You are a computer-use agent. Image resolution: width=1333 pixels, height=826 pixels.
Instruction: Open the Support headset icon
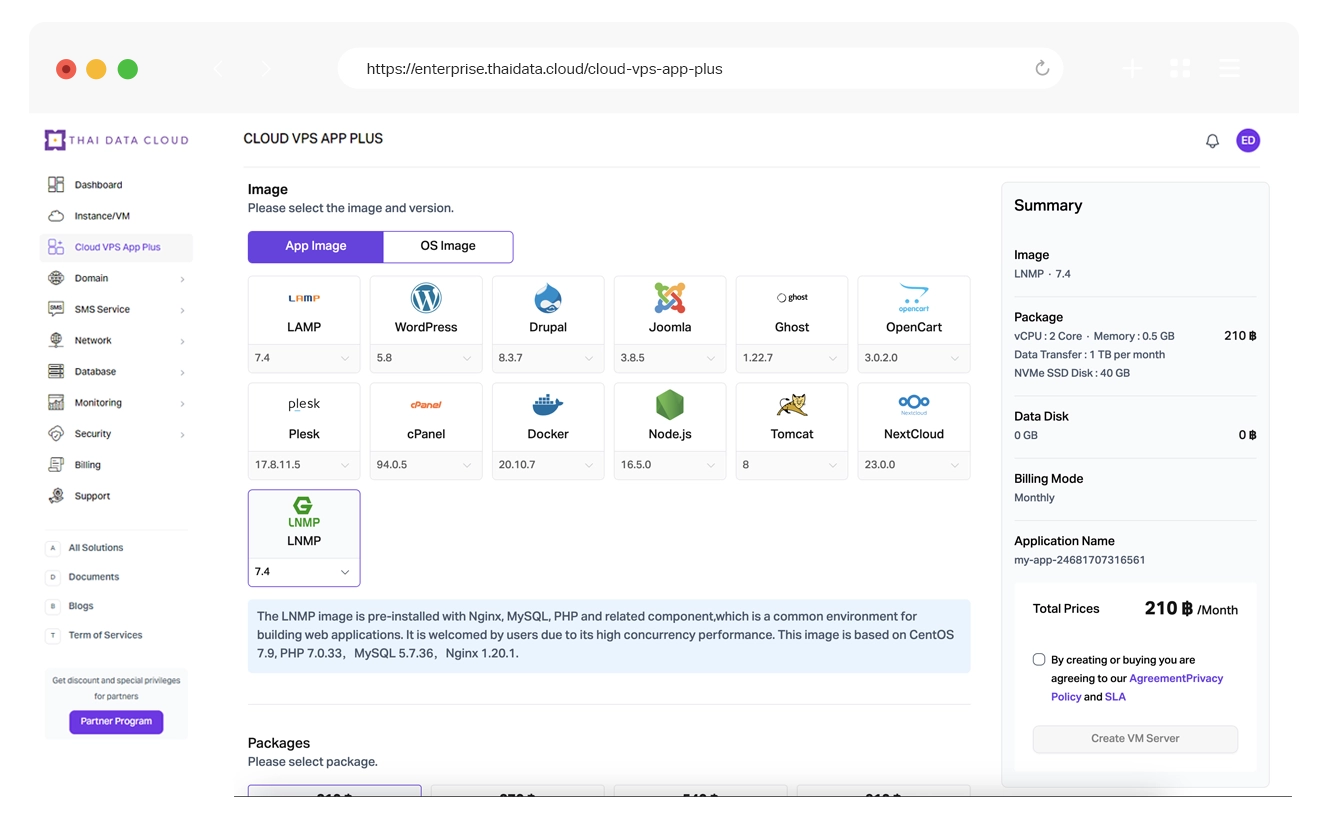tap(56, 495)
